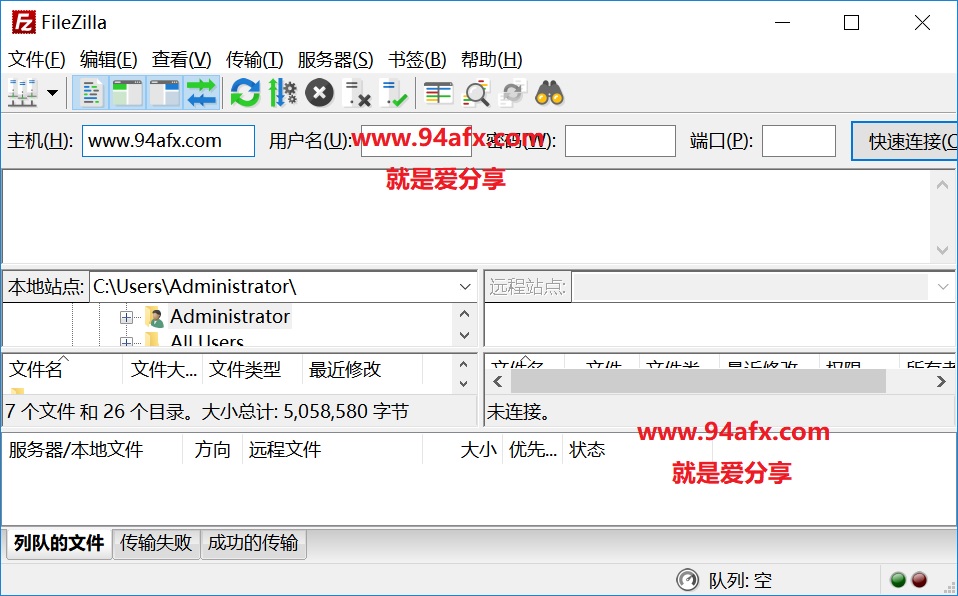958x596 pixels.
Task: Click the 端口 port input field
Action: (x=799, y=141)
